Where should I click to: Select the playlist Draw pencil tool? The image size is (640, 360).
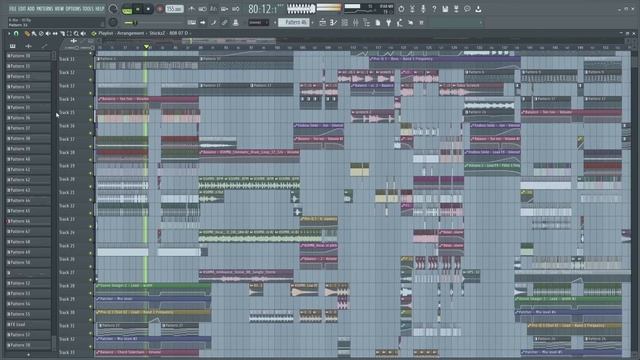tap(27, 33)
